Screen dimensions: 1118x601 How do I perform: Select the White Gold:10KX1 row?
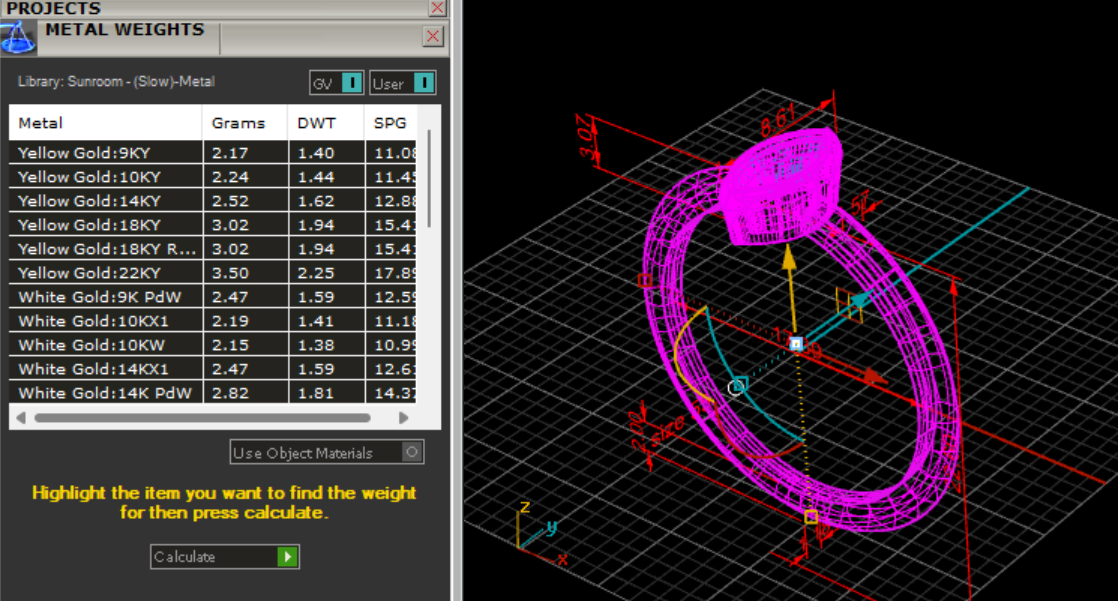click(212, 322)
